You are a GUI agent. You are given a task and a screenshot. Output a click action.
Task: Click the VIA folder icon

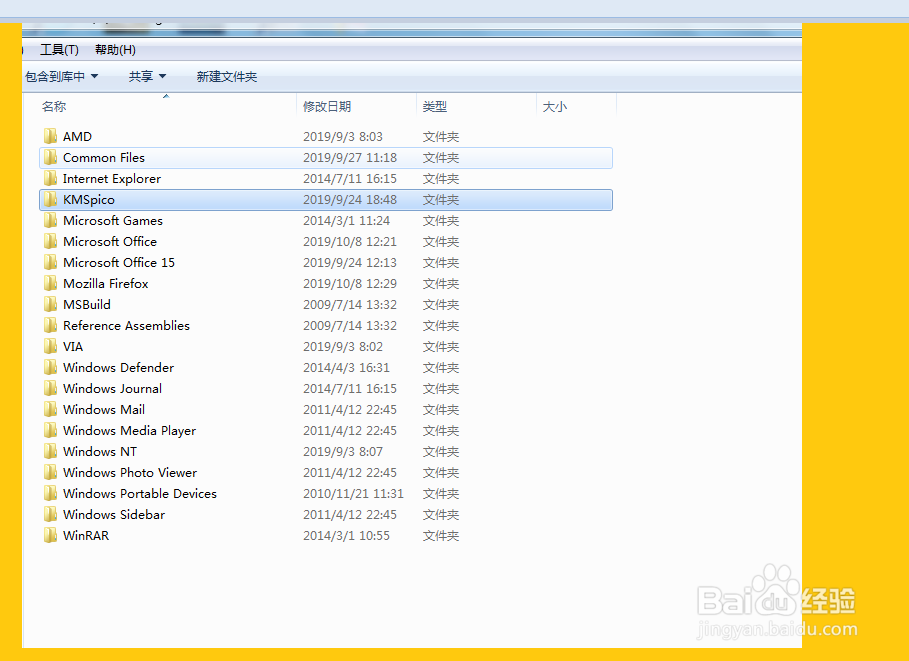point(50,346)
